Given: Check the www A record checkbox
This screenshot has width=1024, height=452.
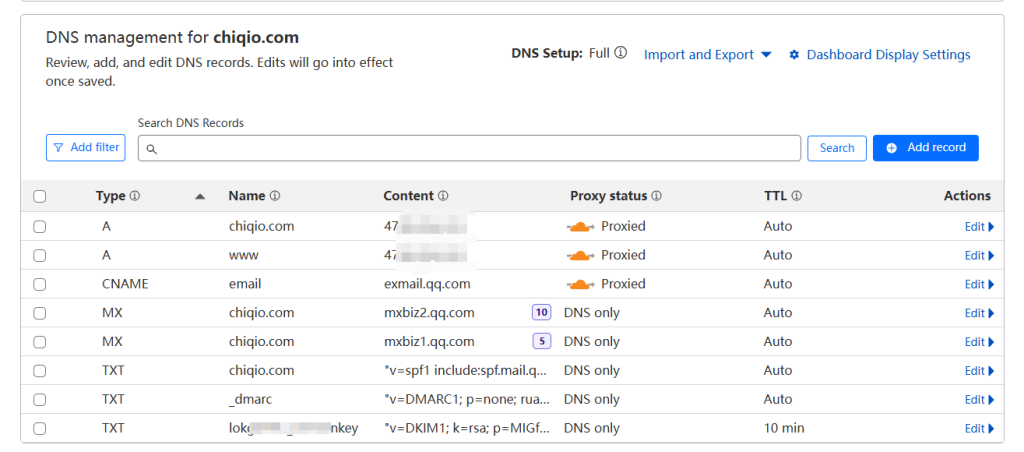Looking at the screenshot, I should [x=40, y=255].
